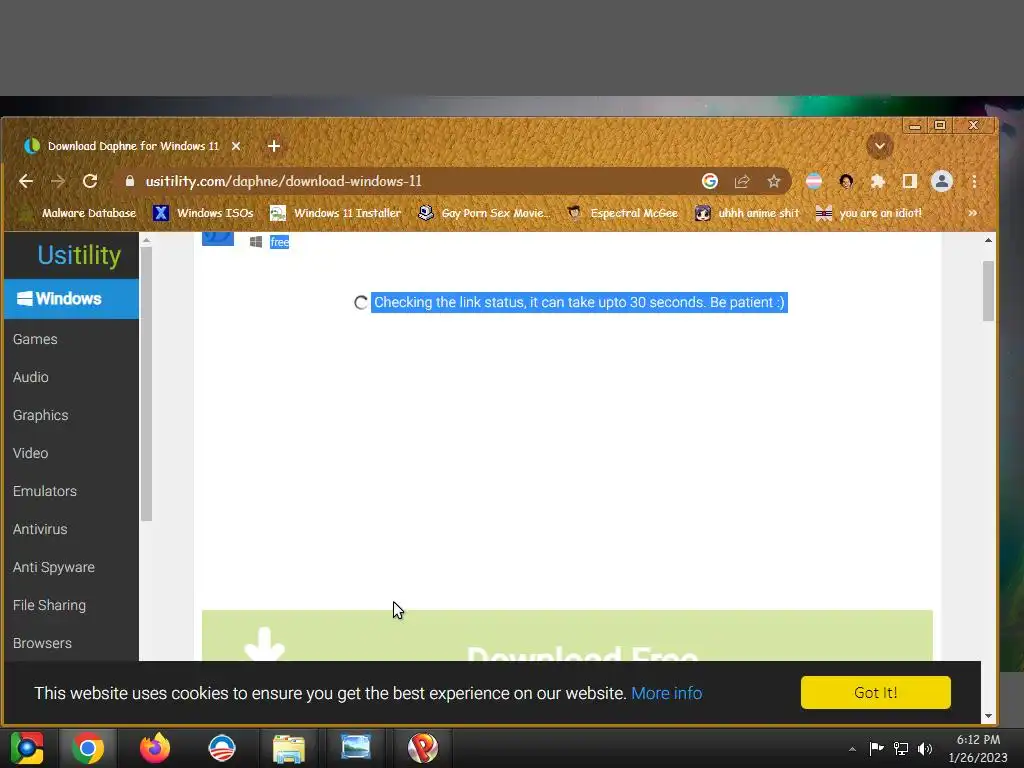The height and width of the screenshot is (768, 1024).
Task: Open the picture viewer taskbar app
Action: (356, 748)
